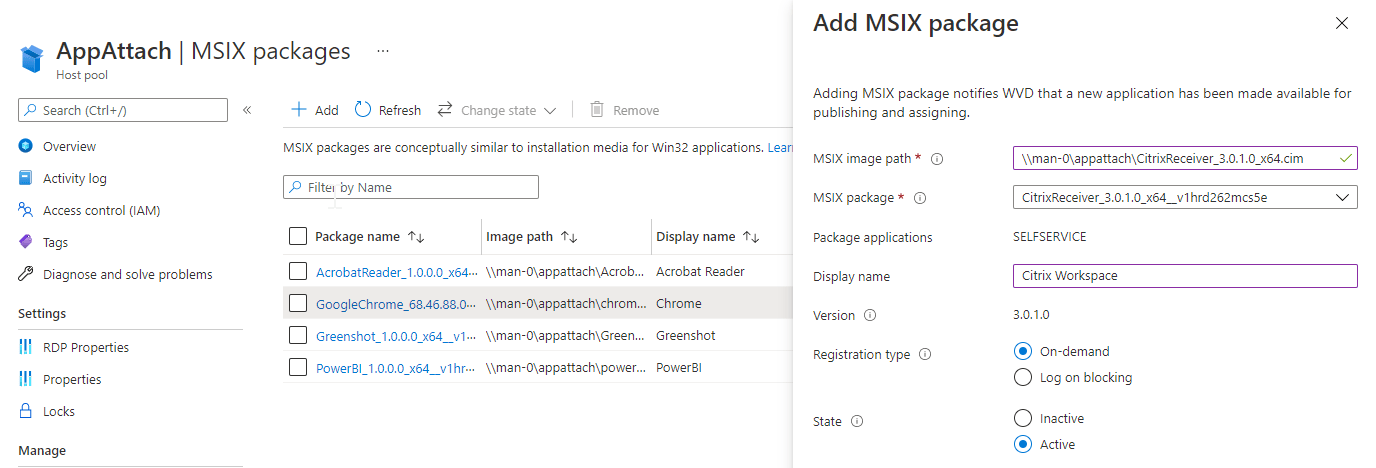Check the select-all header checkbox
The height and width of the screenshot is (468, 1376).
coord(298,236)
